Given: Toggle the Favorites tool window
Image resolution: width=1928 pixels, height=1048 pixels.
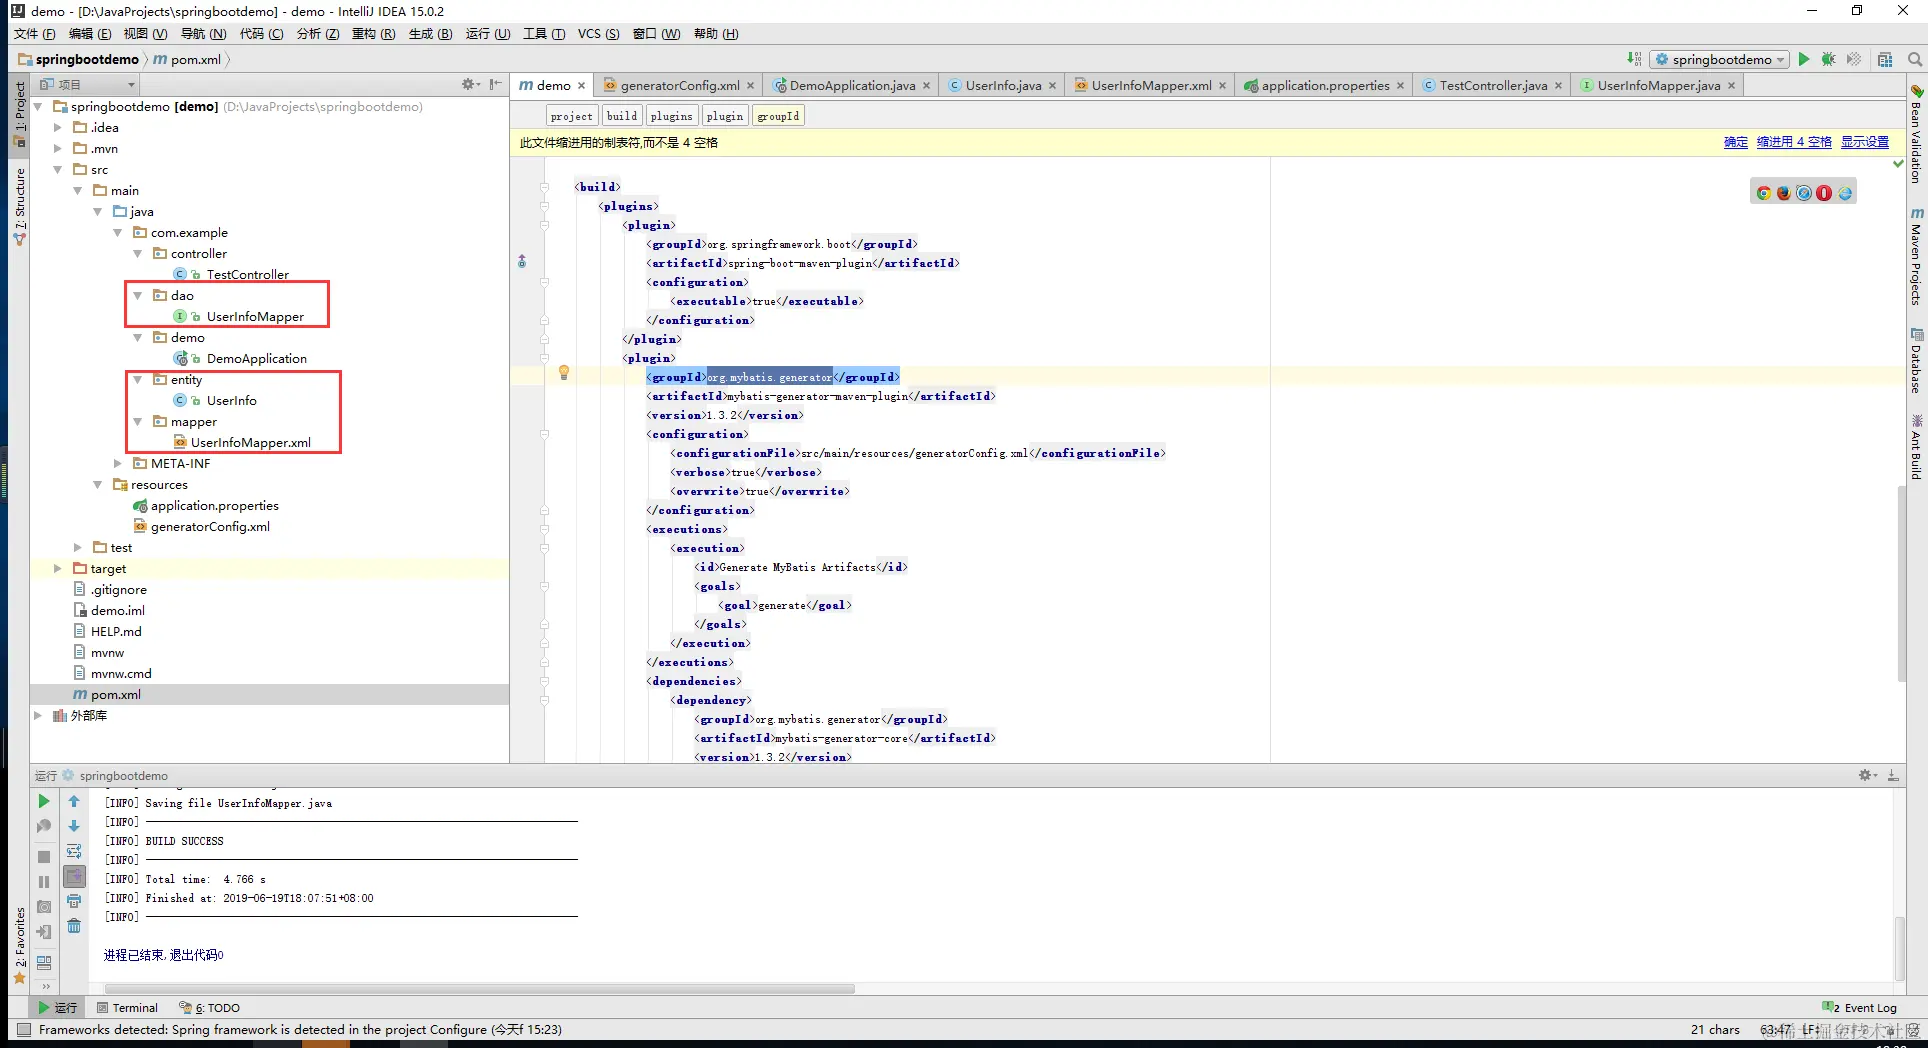Looking at the screenshot, I should (x=19, y=945).
